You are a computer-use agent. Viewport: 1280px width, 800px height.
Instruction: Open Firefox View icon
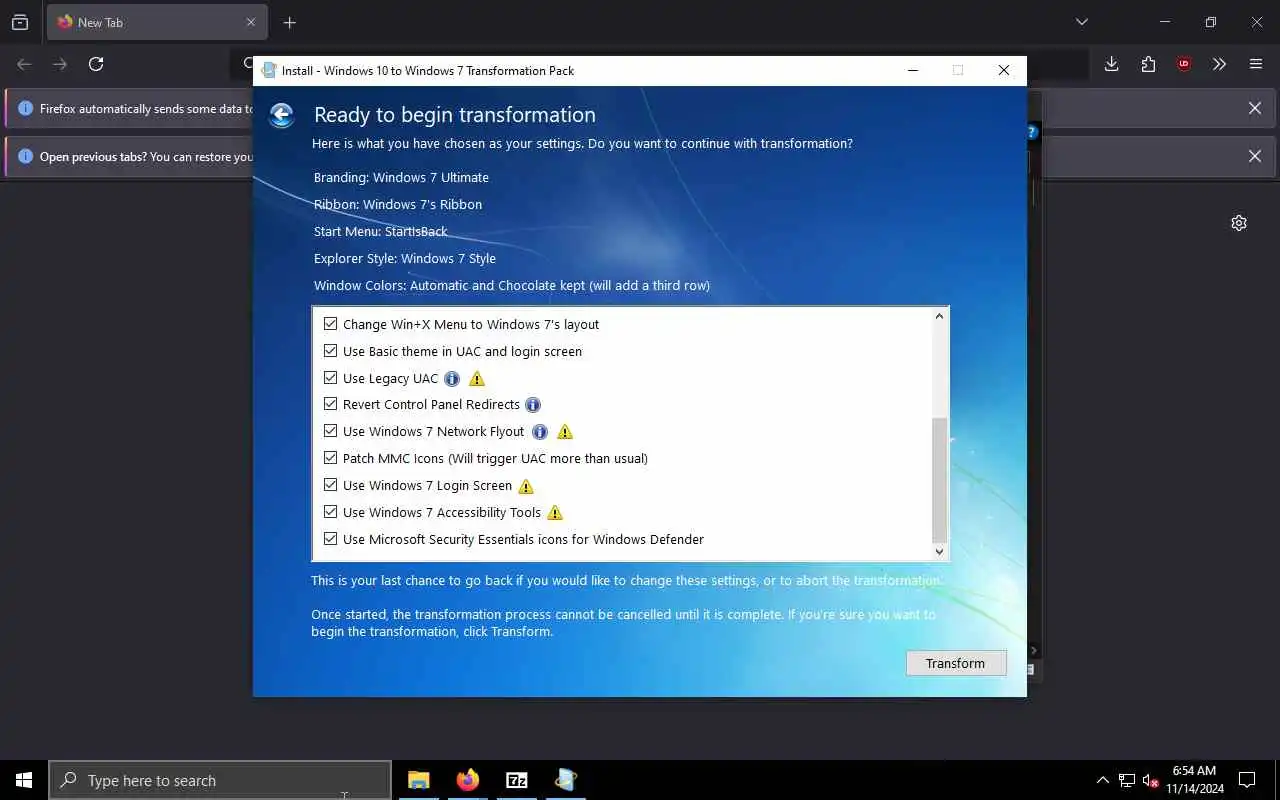click(20, 22)
